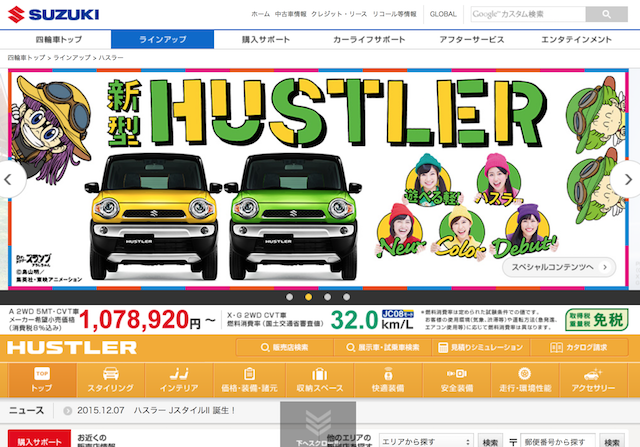Click the 免税 tax exemption badge
This screenshot has height=447, width=640.
click(597, 320)
